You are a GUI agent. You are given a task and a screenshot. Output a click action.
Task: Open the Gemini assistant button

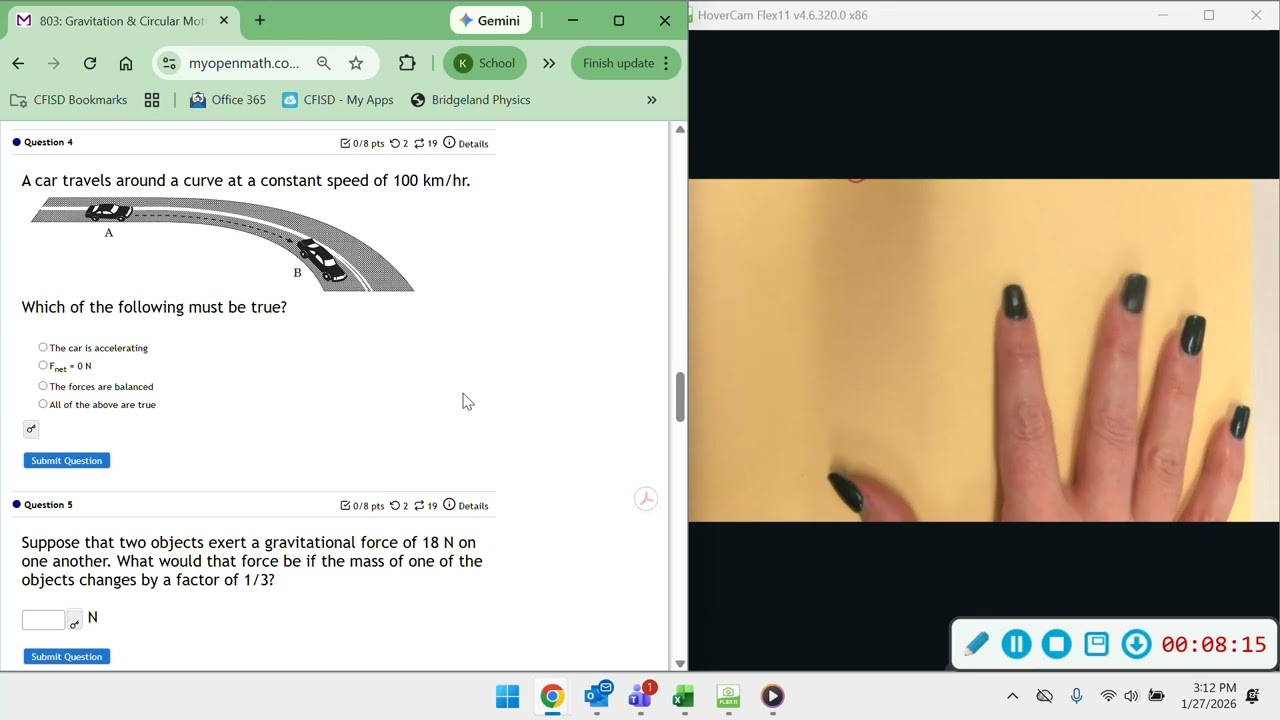click(490, 20)
